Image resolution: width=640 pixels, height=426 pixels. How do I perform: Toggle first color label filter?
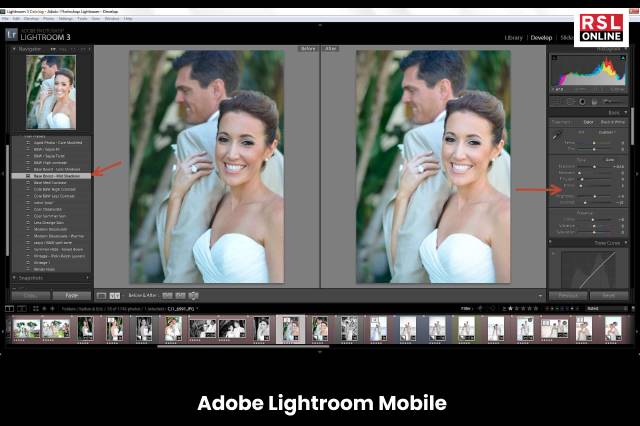[548, 308]
